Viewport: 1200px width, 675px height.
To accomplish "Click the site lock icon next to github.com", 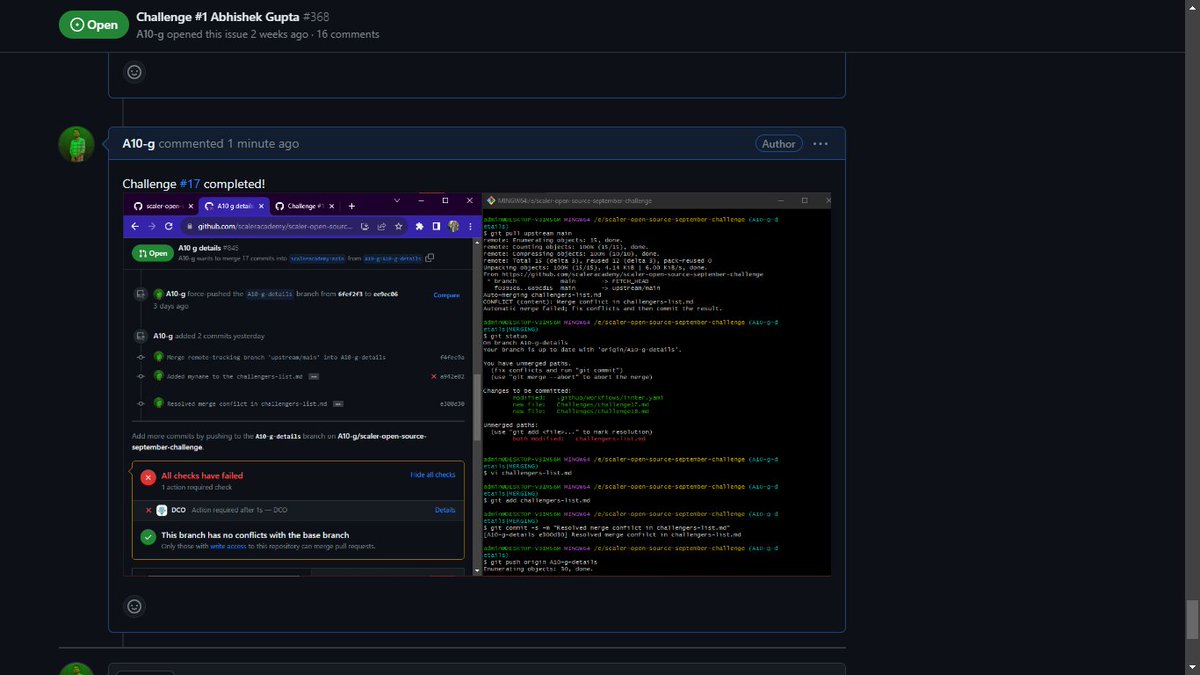I will (x=189, y=226).
